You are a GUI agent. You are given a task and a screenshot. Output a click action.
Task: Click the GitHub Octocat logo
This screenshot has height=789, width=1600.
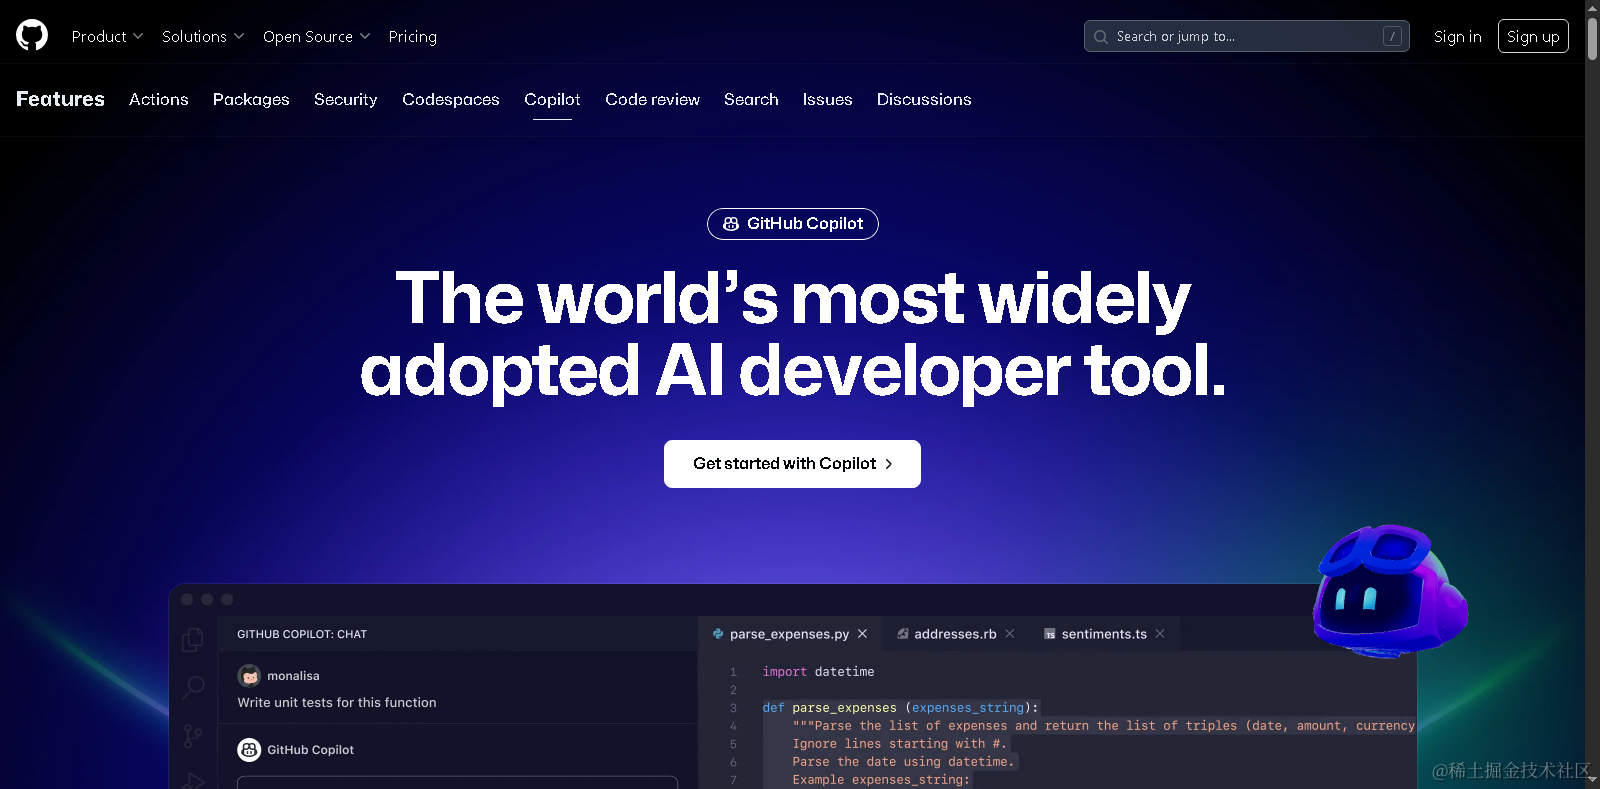(32, 36)
